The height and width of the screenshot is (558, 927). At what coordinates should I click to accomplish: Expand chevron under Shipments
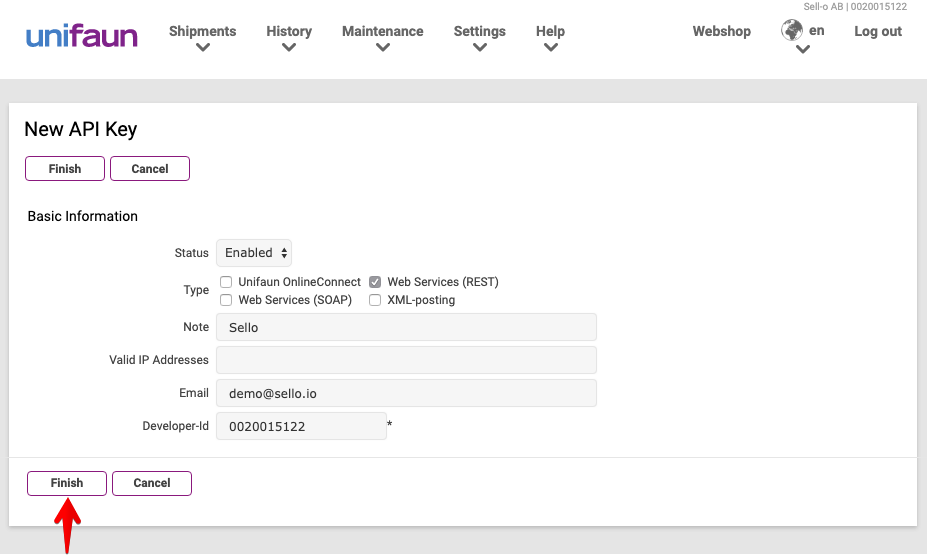point(203,48)
